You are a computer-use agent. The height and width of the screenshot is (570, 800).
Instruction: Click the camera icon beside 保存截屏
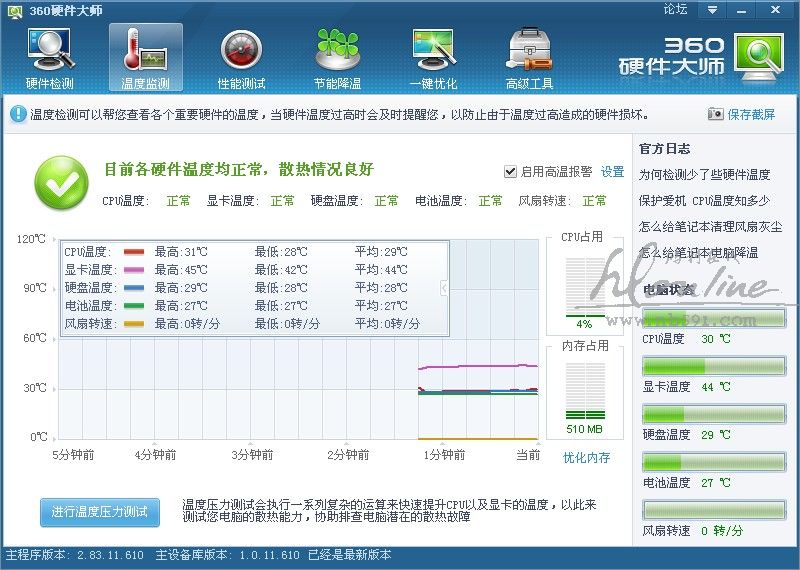[715, 114]
